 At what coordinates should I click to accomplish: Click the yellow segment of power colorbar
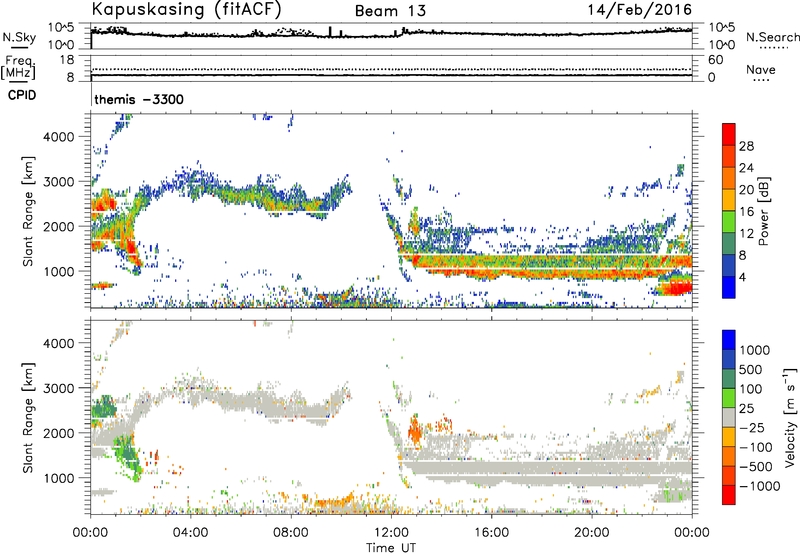click(729, 200)
